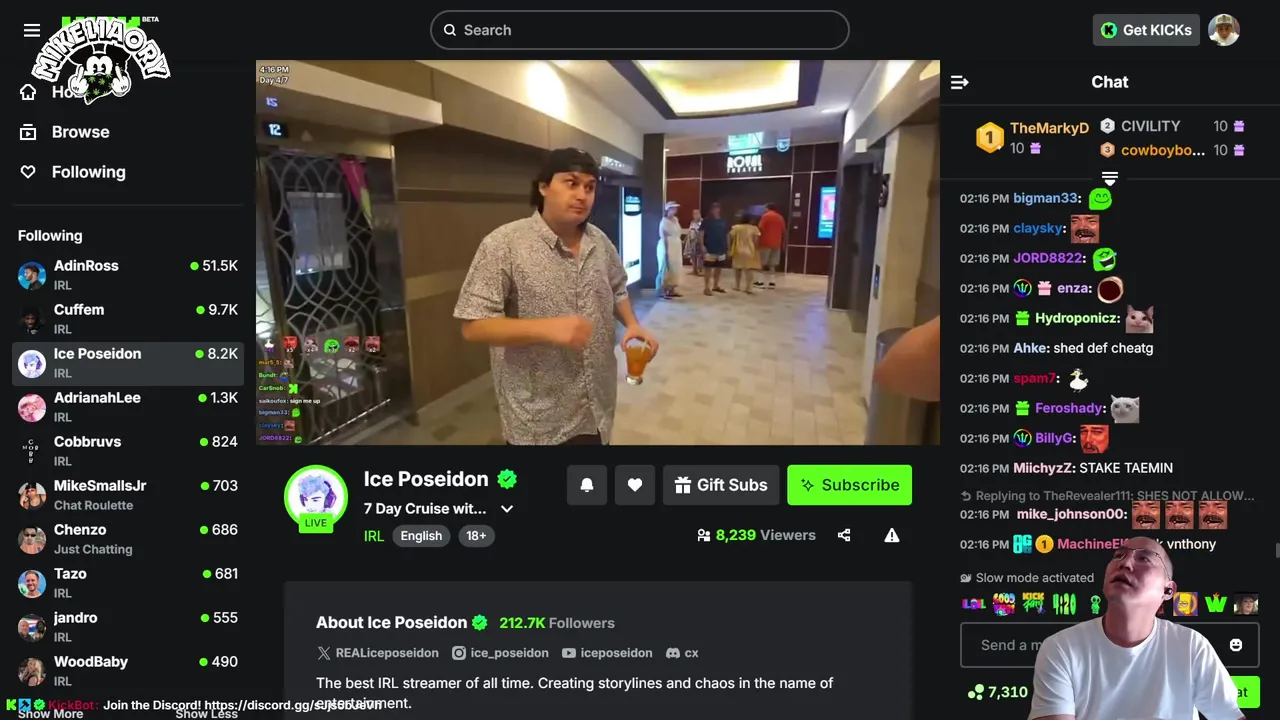Image resolution: width=1280 pixels, height=720 pixels.
Task: Click in the Search field
Action: point(640,30)
